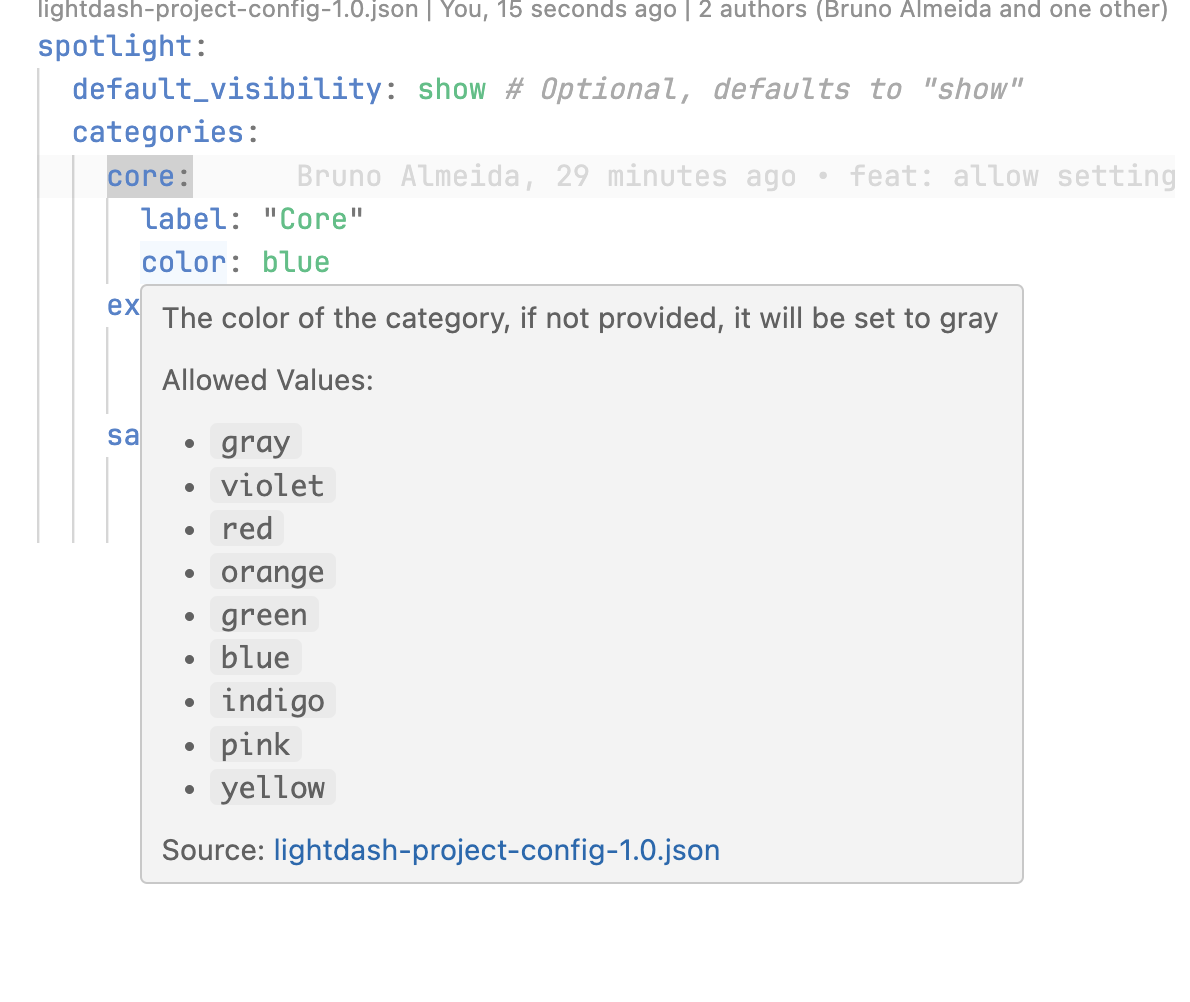1190x1002 pixels.
Task: Click red in the allowed values list
Action: coord(247,528)
